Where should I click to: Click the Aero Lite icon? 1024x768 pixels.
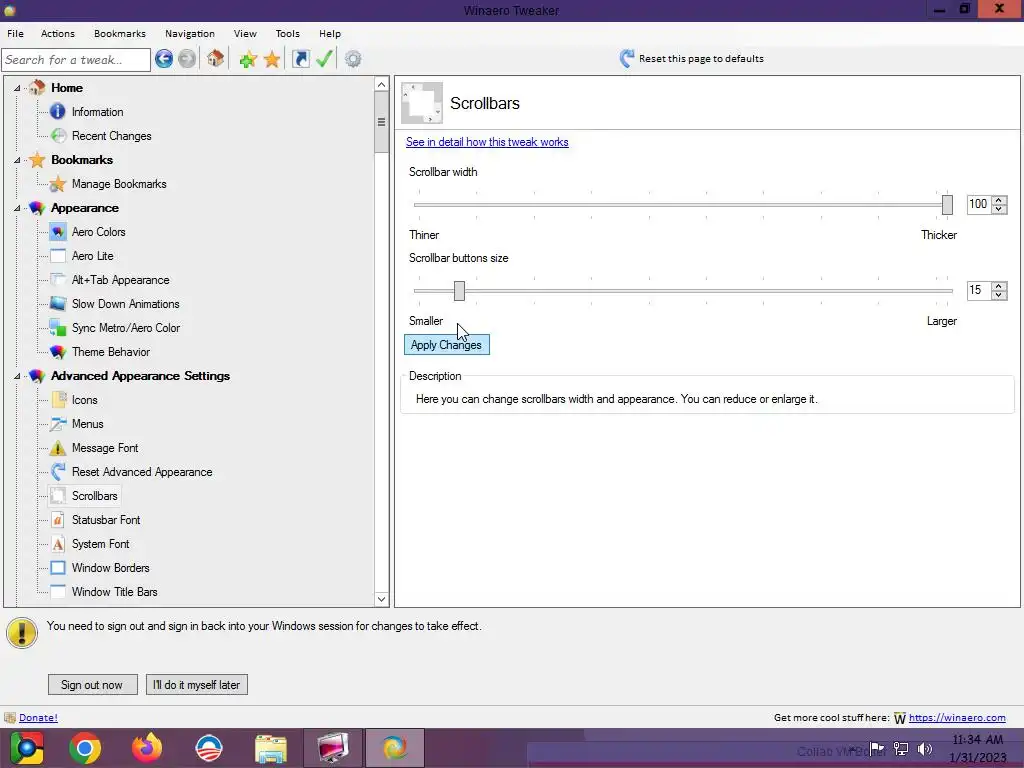(x=58, y=256)
